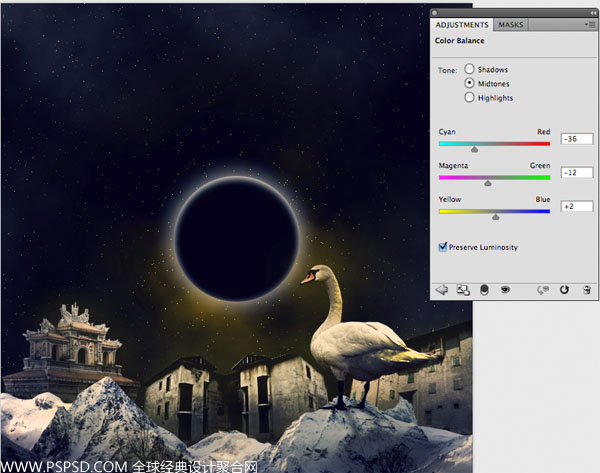Screen dimensions: 600x473
Task: Open the Adjustments panel options menu
Action: 590,25
